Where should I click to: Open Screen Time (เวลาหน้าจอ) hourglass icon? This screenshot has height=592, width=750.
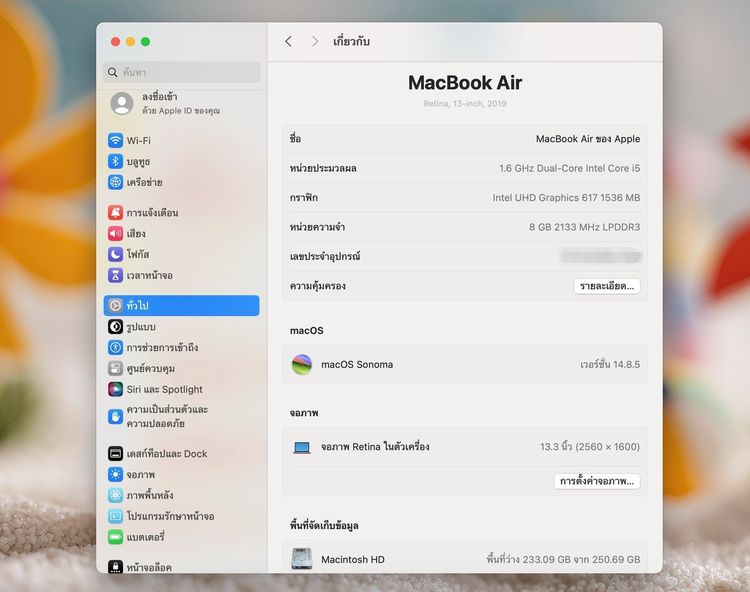tap(115, 275)
